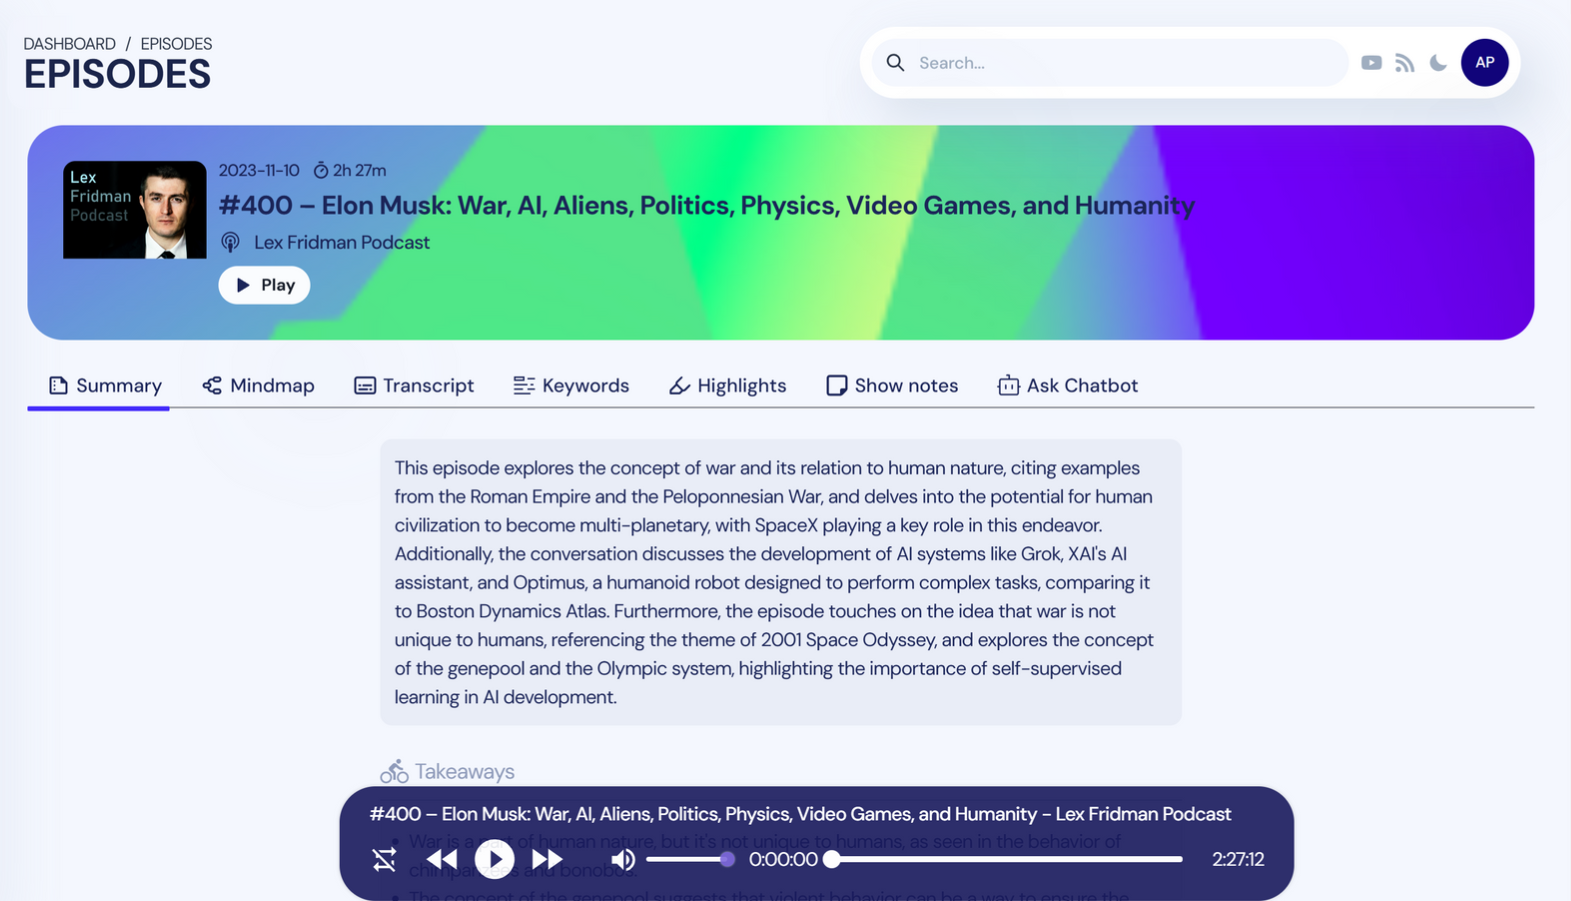
Task: Go to DASHBOARD breadcrumb link
Action: pos(69,44)
